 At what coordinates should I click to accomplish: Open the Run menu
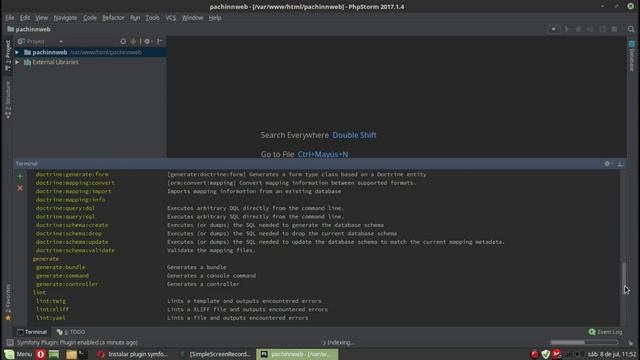click(x=135, y=18)
